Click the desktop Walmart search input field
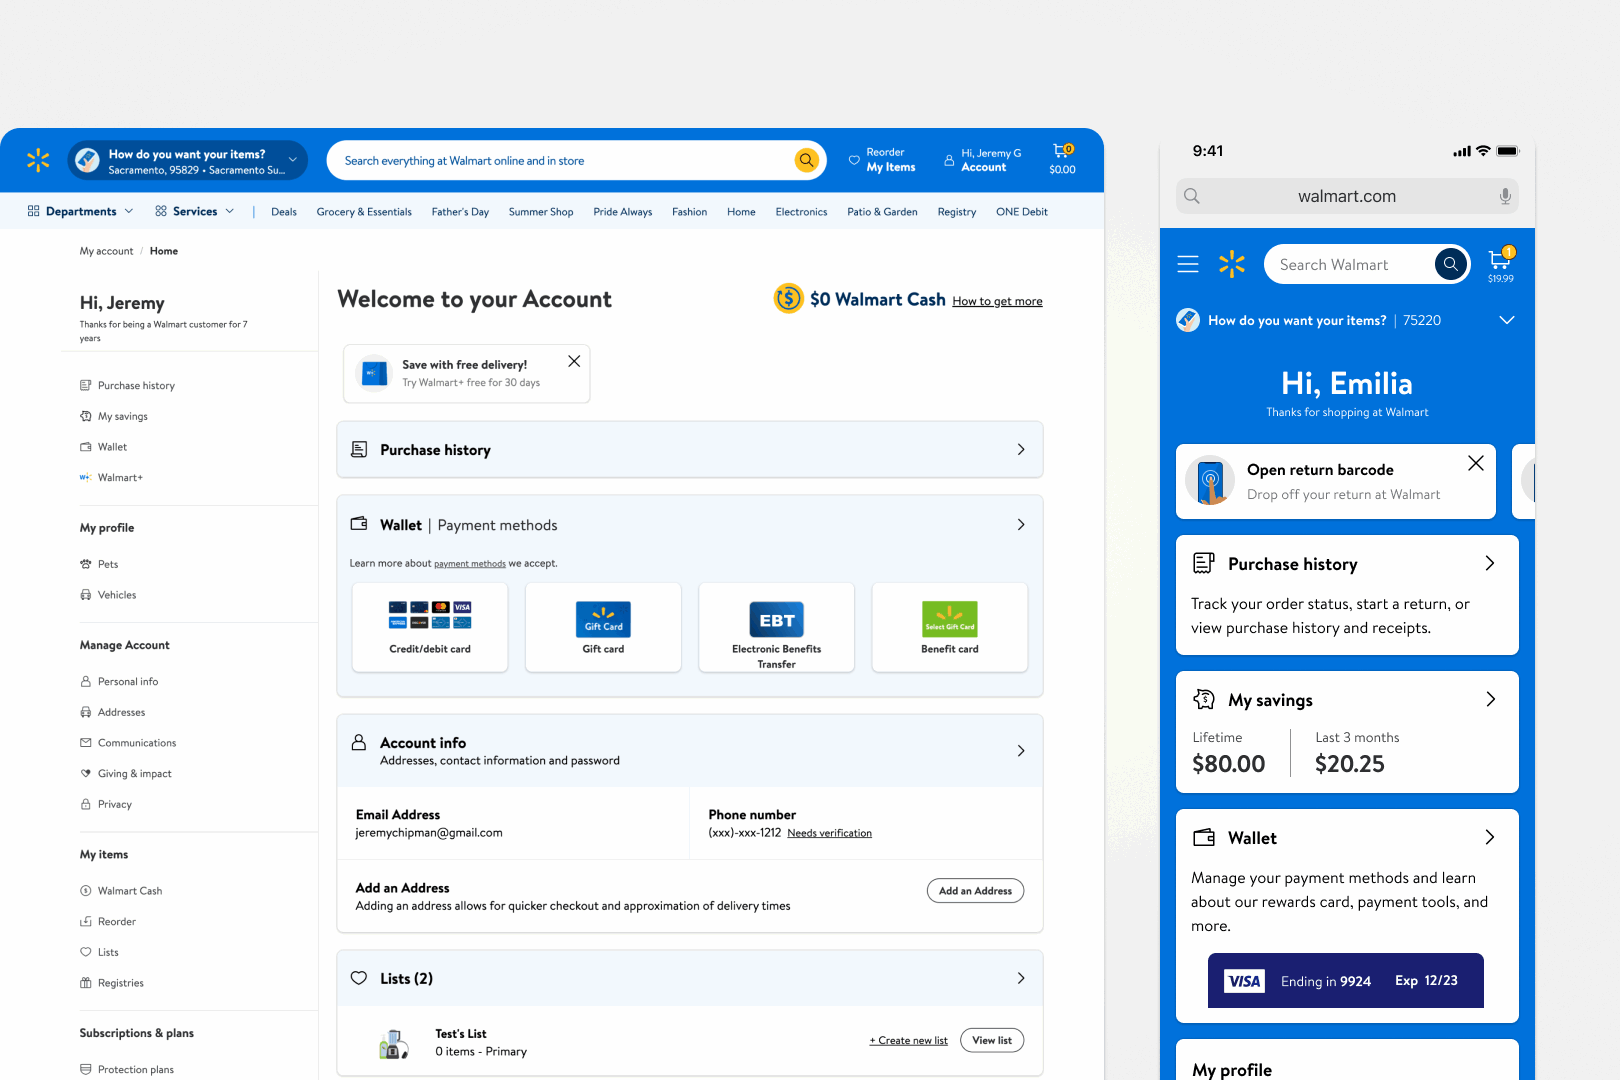Viewport: 1620px width, 1080px height. click(560, 161)
